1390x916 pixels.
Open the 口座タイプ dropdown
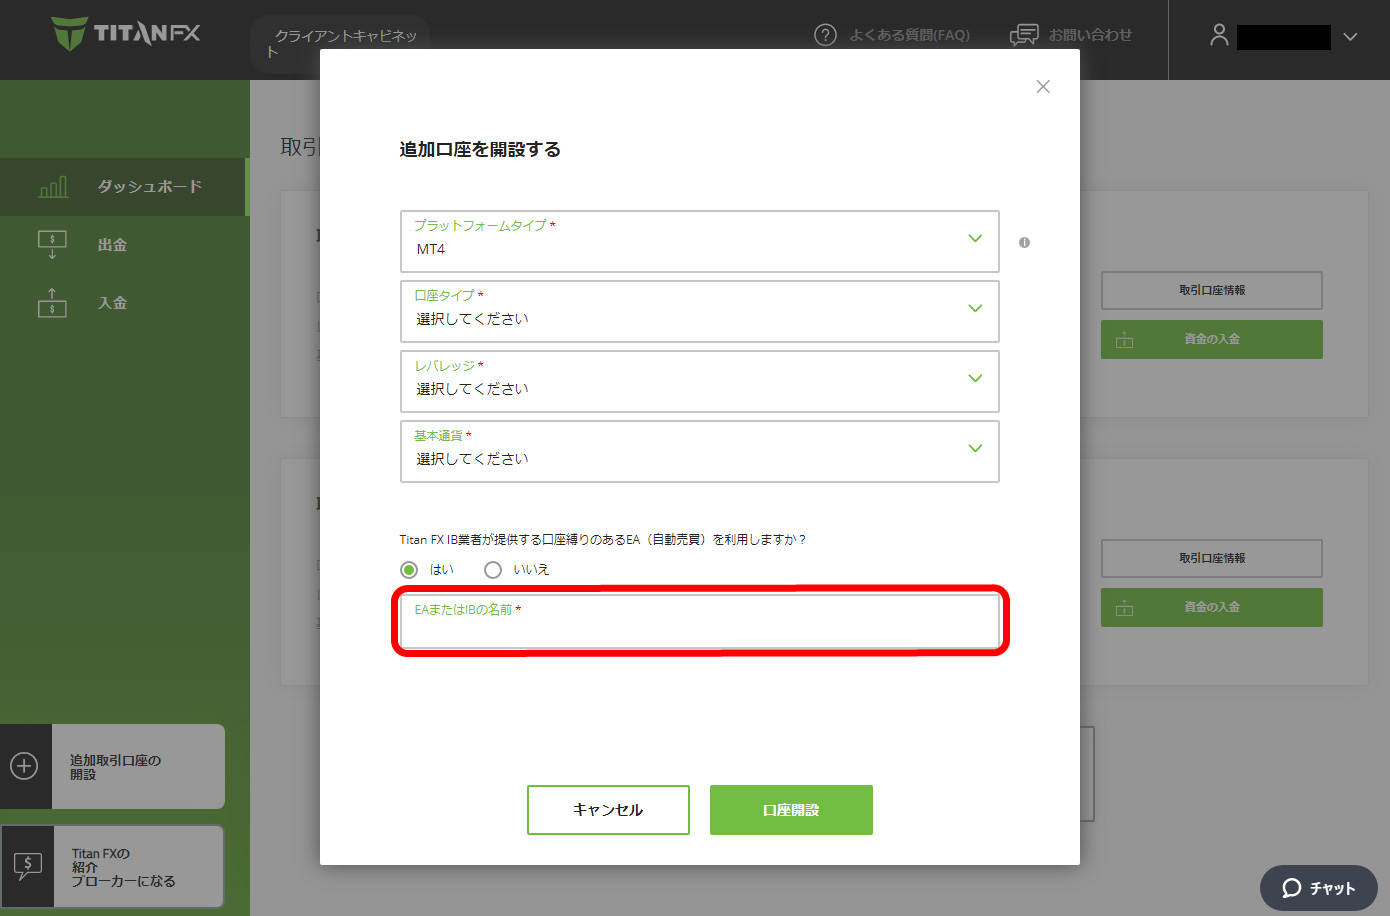tap(700, 311)
